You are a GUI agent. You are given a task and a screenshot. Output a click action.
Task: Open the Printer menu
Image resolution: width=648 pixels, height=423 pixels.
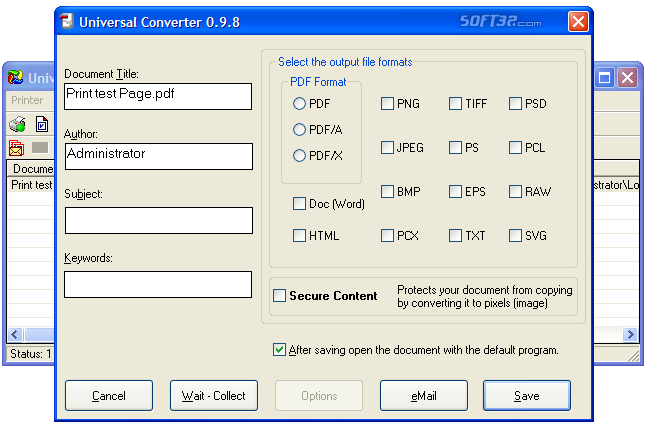[x=27, y=100]
